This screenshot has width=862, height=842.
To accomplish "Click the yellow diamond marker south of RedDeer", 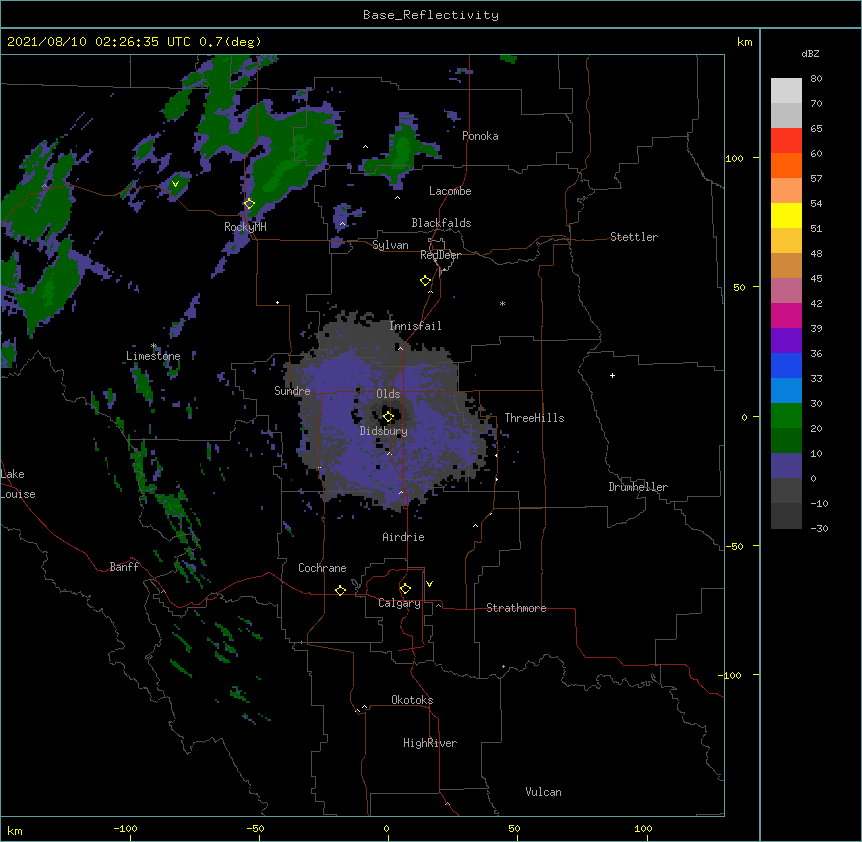I will click(426, 281).
